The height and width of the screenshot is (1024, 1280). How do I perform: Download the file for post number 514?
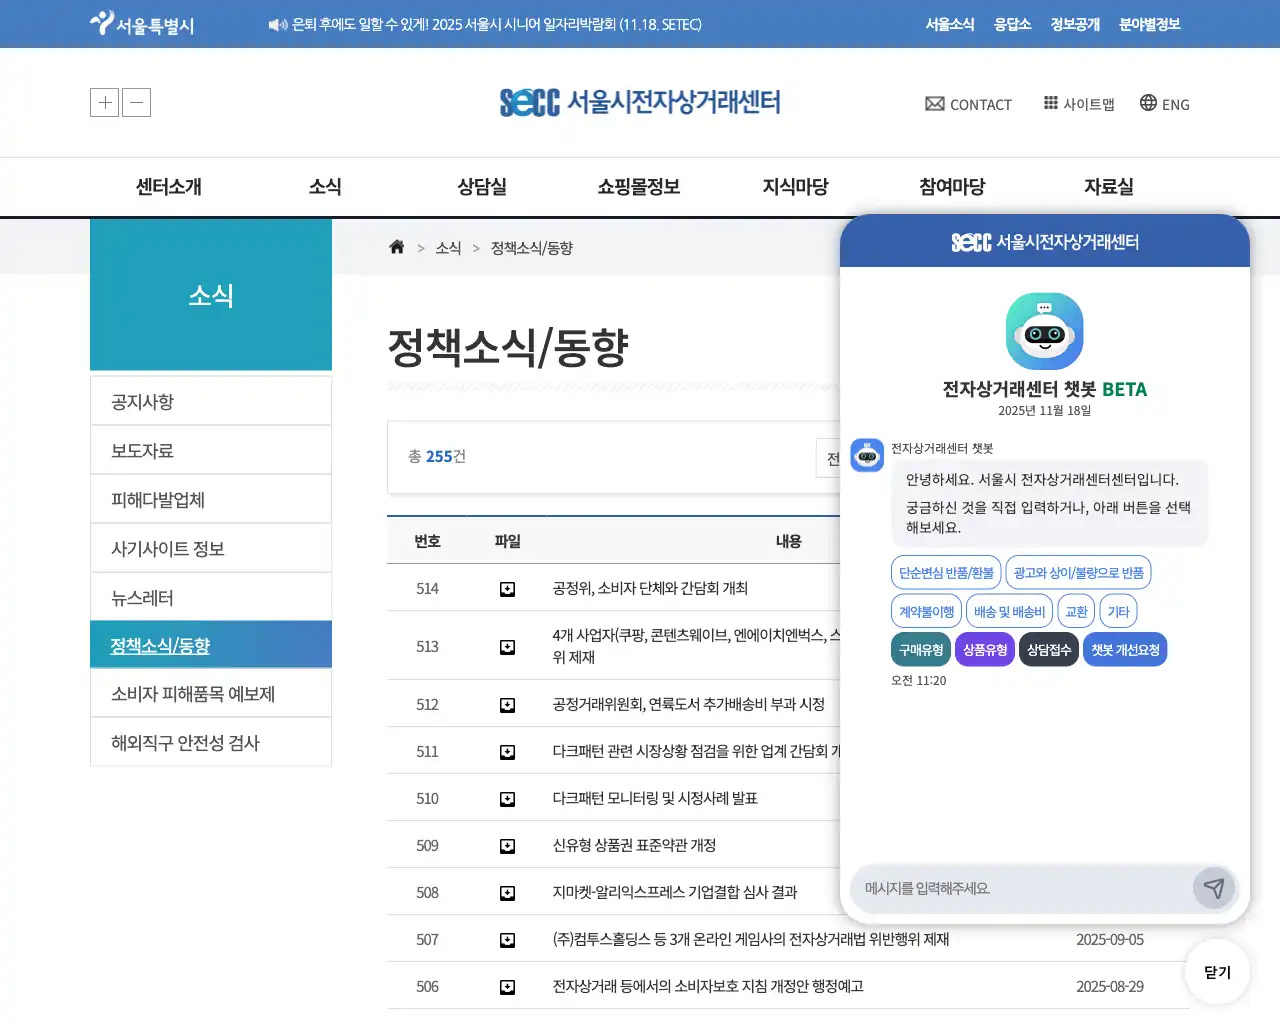click(x=508, y=588)
